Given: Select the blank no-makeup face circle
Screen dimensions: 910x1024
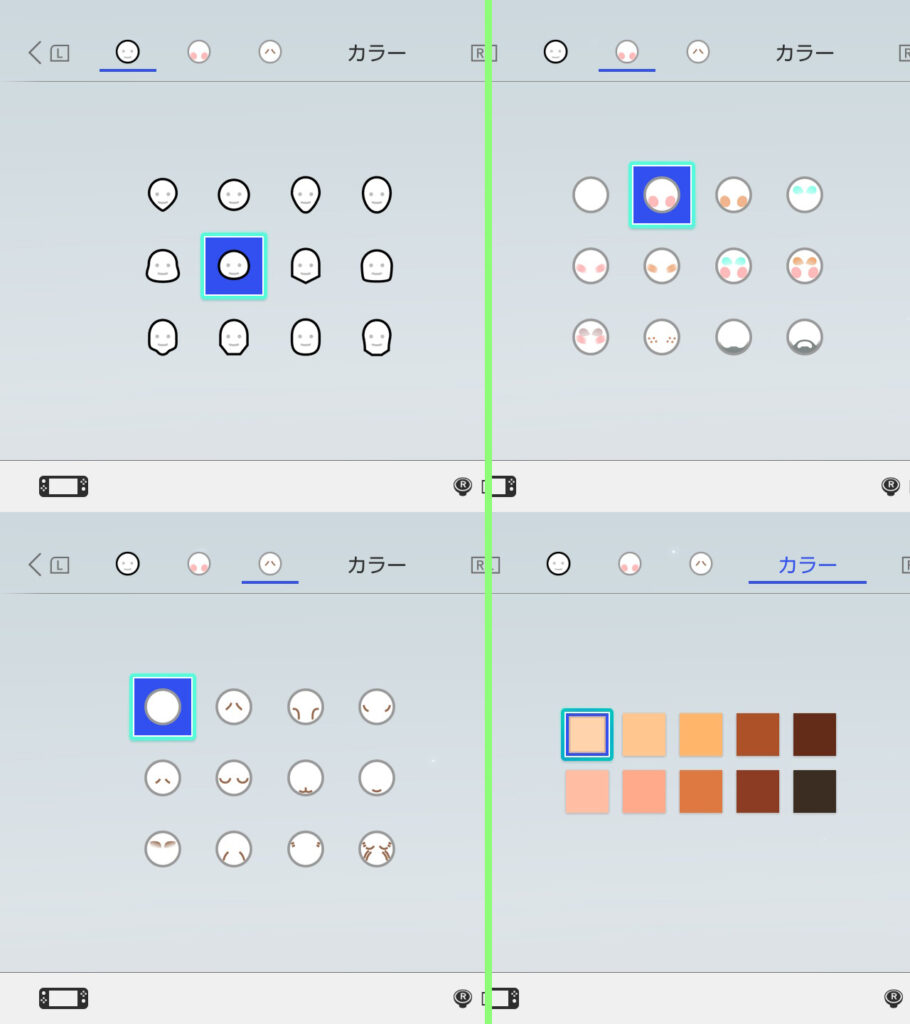Looking at the screenshot, I should 591,195.
